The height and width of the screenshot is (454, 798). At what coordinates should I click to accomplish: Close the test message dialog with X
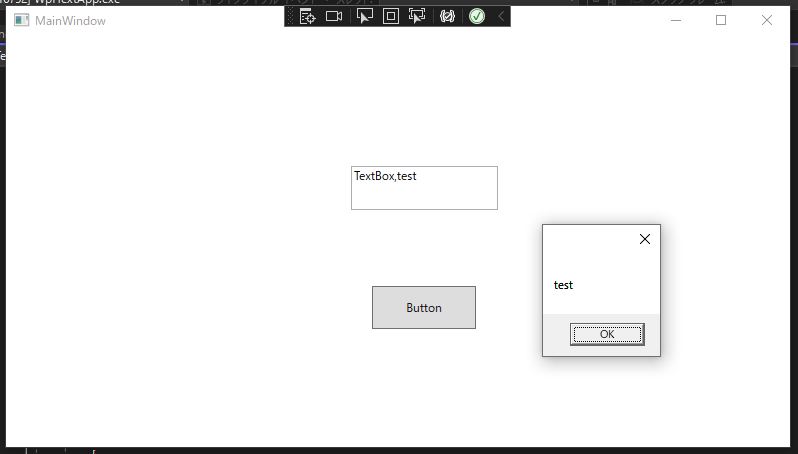644,239
